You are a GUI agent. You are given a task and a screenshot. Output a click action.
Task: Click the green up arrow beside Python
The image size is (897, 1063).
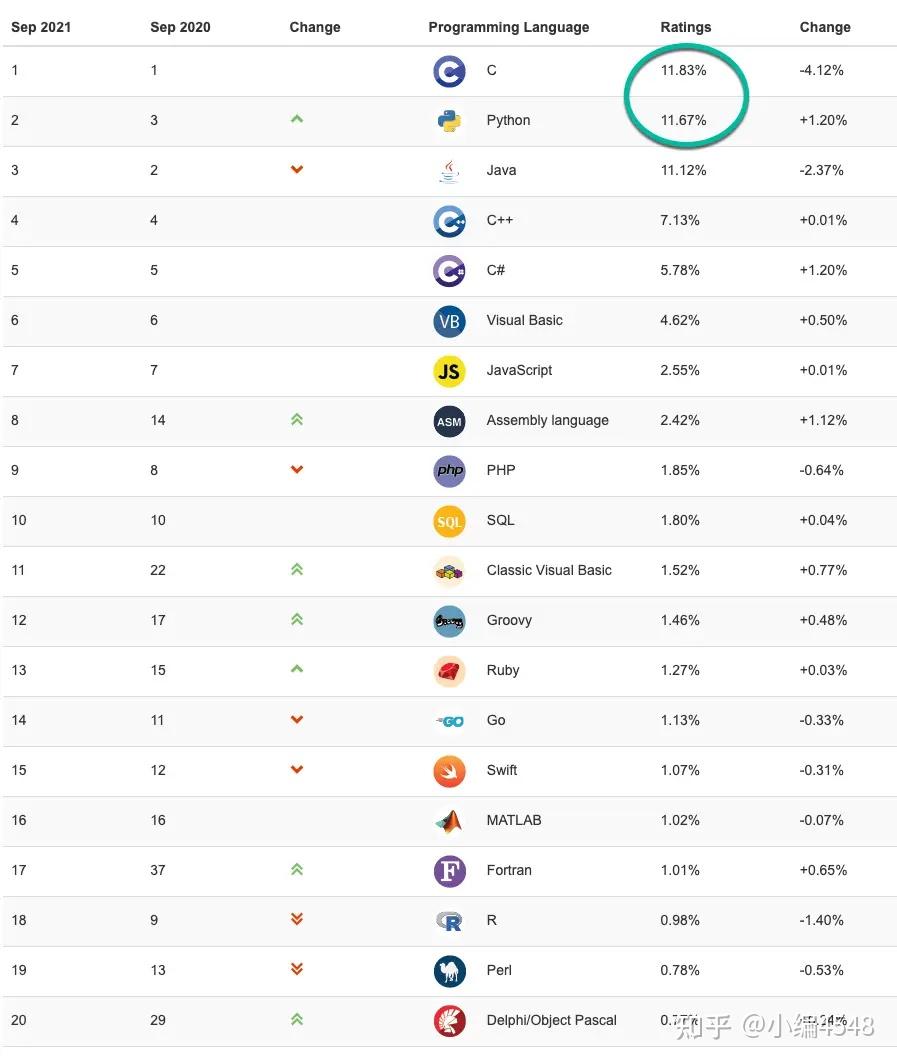click(x=296, y=119)
